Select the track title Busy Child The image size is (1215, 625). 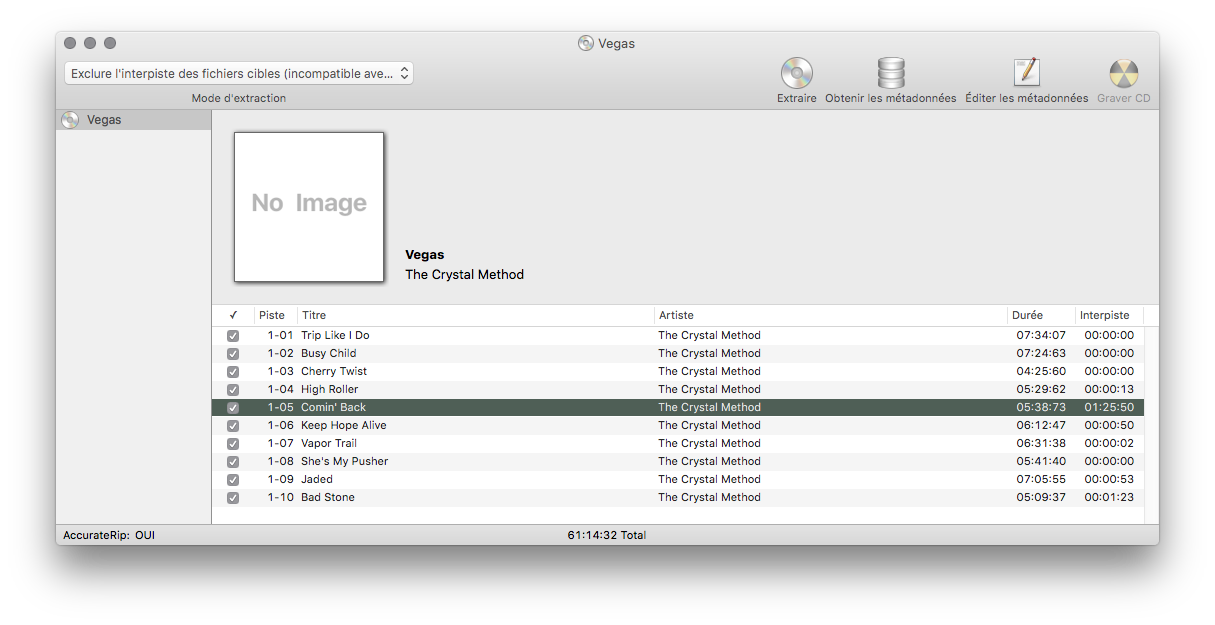pos(329,354)
